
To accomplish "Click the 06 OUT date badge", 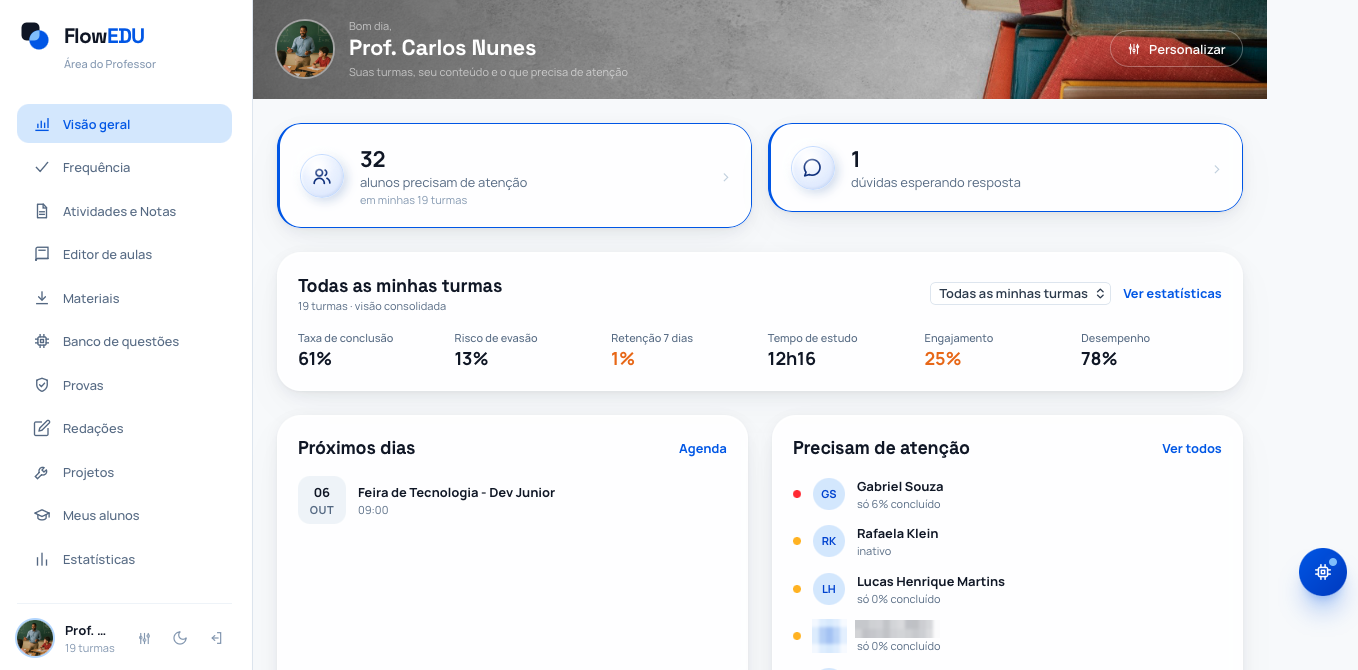I will (x=322, y=500).
